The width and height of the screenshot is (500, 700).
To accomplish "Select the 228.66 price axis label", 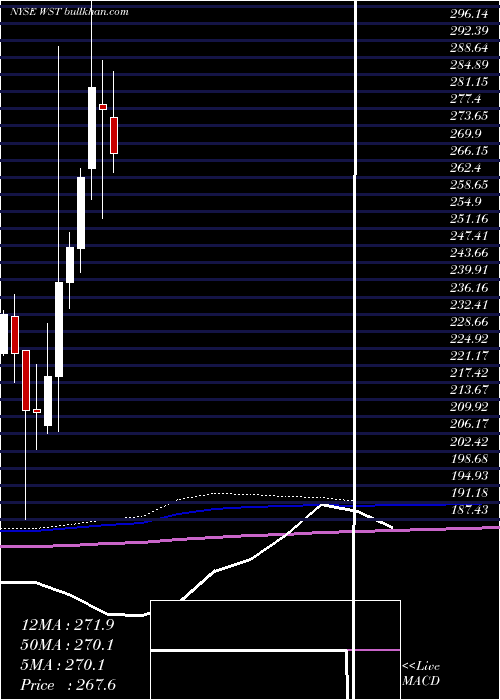I will (468, 321).
